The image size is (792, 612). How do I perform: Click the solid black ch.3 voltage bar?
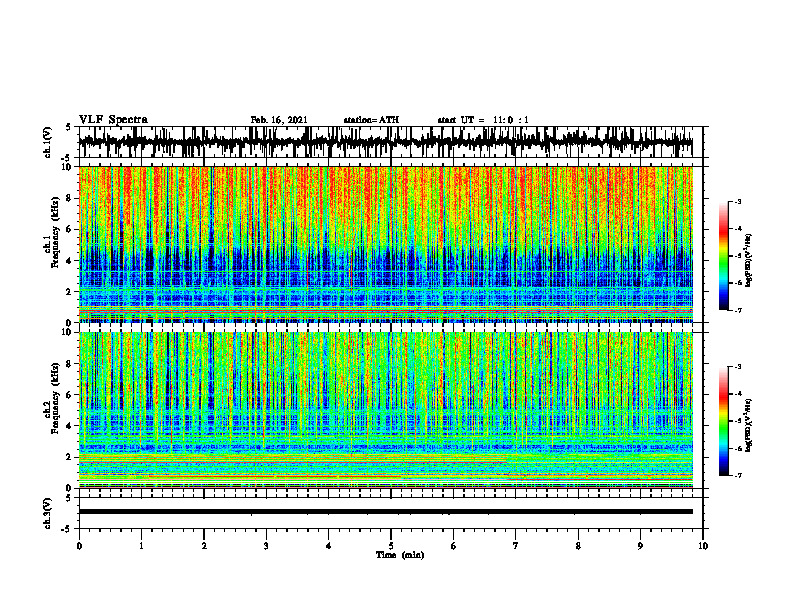click(386, 512)
